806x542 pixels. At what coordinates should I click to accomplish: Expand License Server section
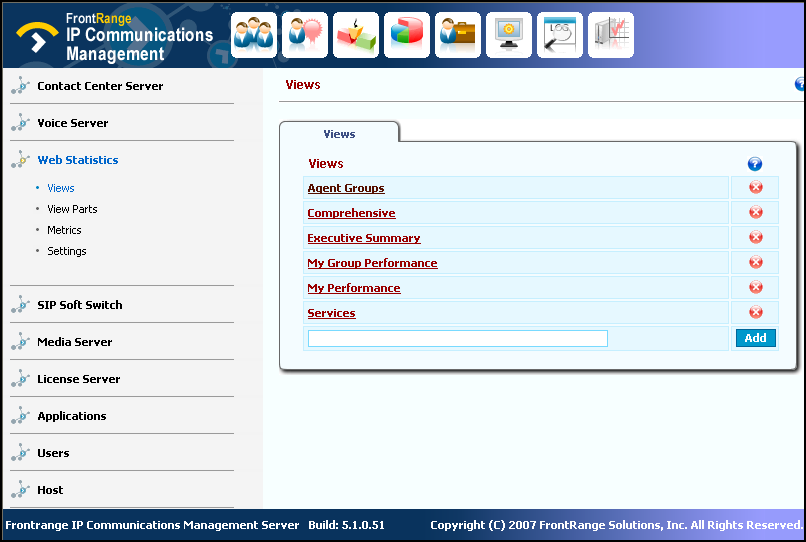tap(79, 379)
